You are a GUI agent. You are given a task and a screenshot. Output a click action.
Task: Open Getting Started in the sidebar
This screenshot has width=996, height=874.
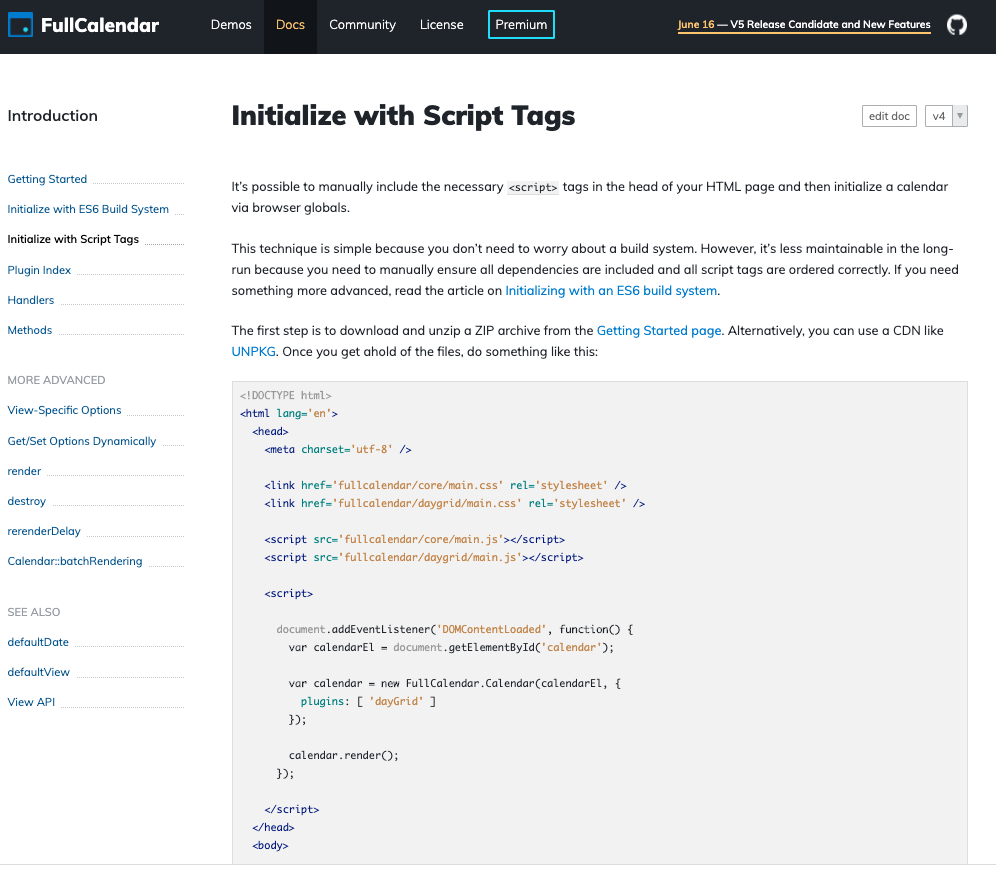pos(47,179)
